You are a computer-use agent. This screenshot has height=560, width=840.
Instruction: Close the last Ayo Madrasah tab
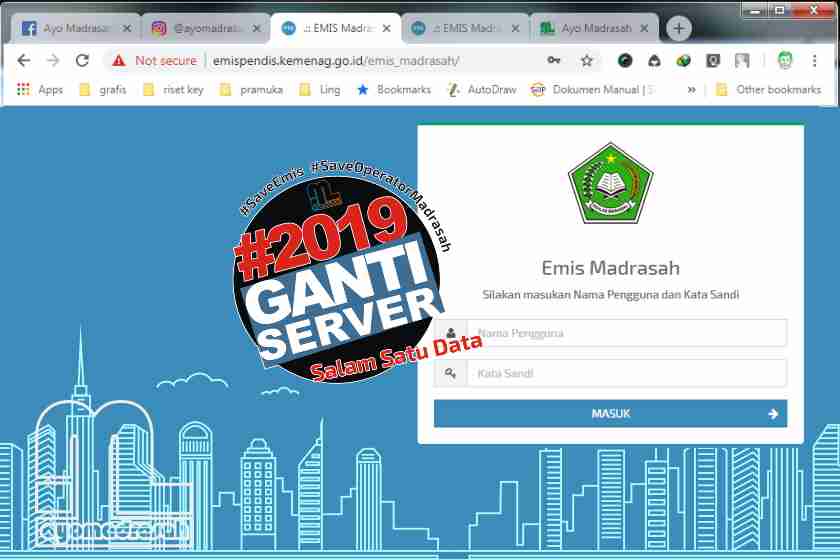point(644,28)
